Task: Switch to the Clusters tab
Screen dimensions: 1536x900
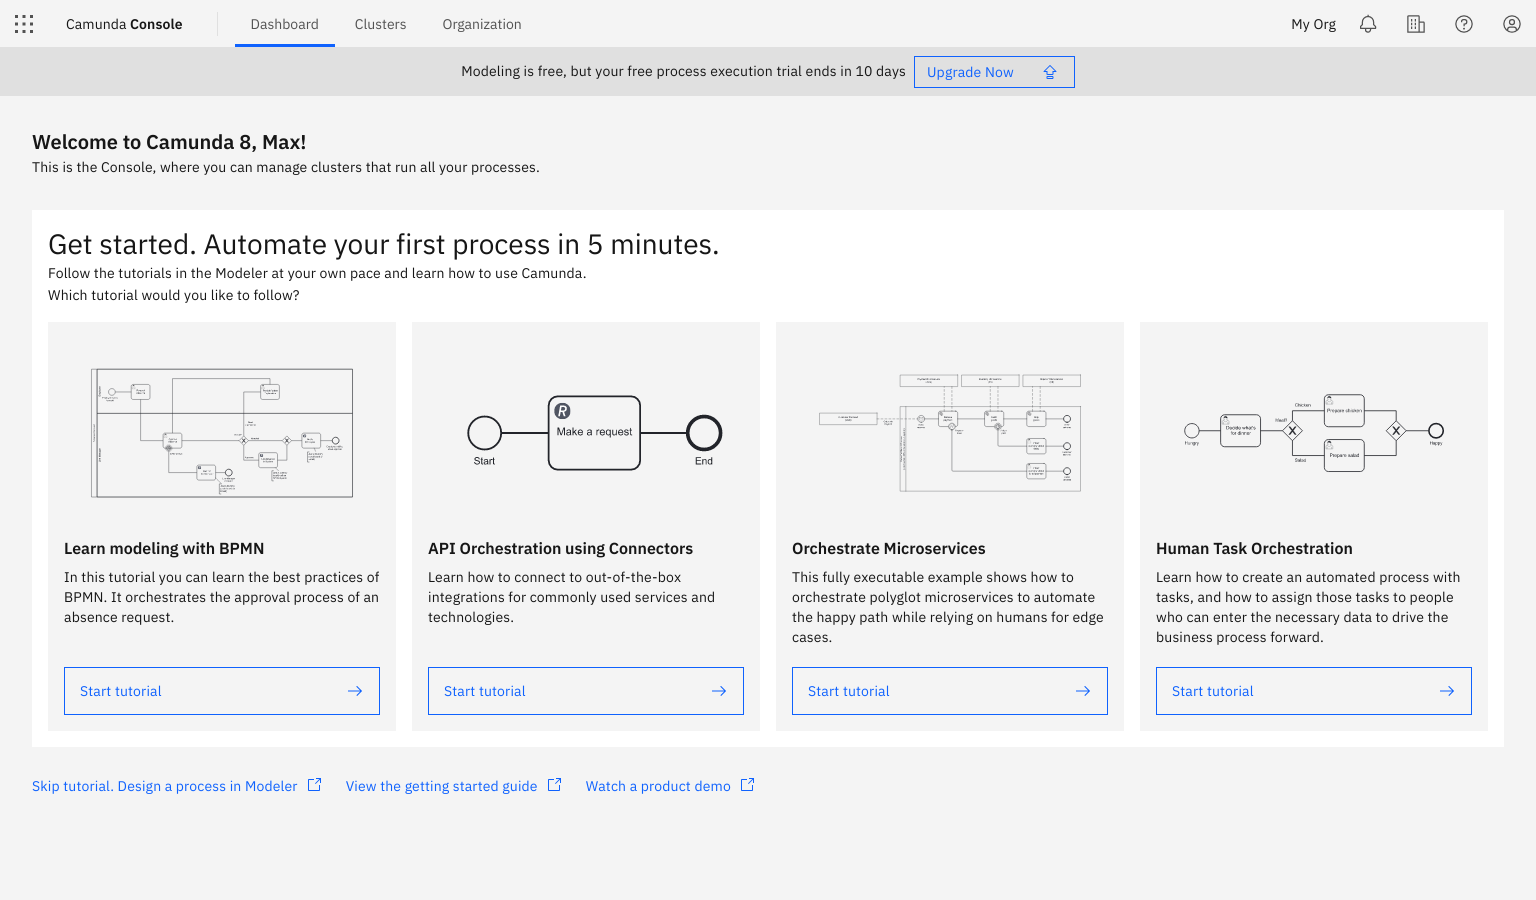Action: pyautogui.click(x=380, y=24)
